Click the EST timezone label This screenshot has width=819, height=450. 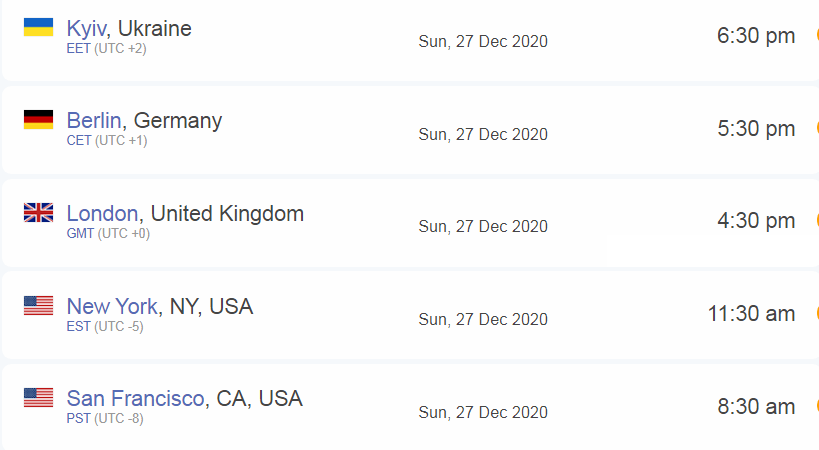(x=78, y=326)
